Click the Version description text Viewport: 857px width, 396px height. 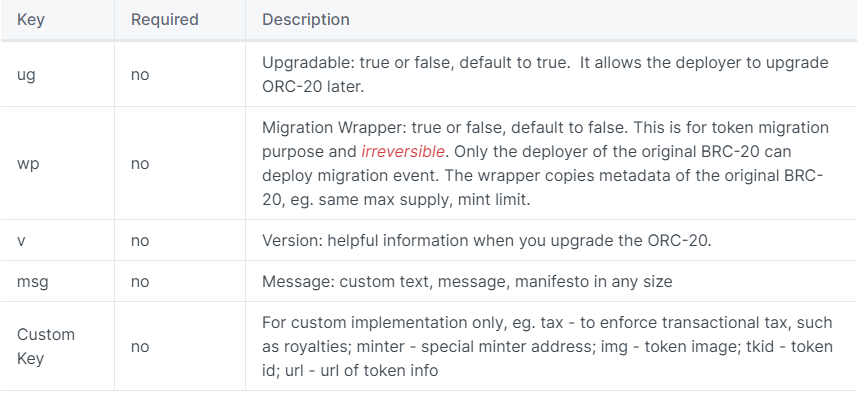coord(486,241)
